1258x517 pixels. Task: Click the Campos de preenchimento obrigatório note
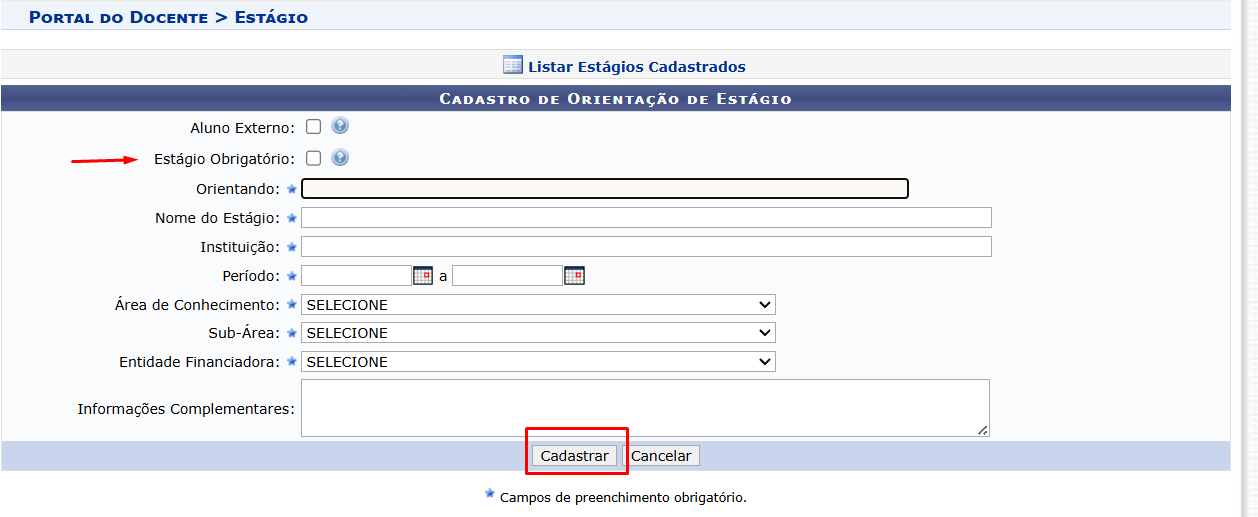(x=623, y=497)
